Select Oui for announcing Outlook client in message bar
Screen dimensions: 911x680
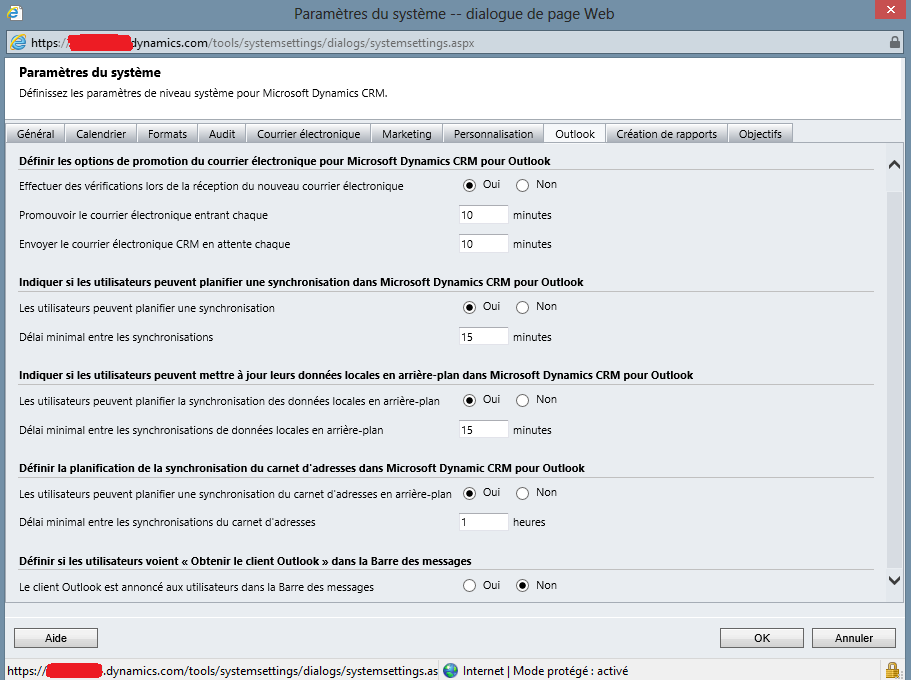click(x=469, y=586)
